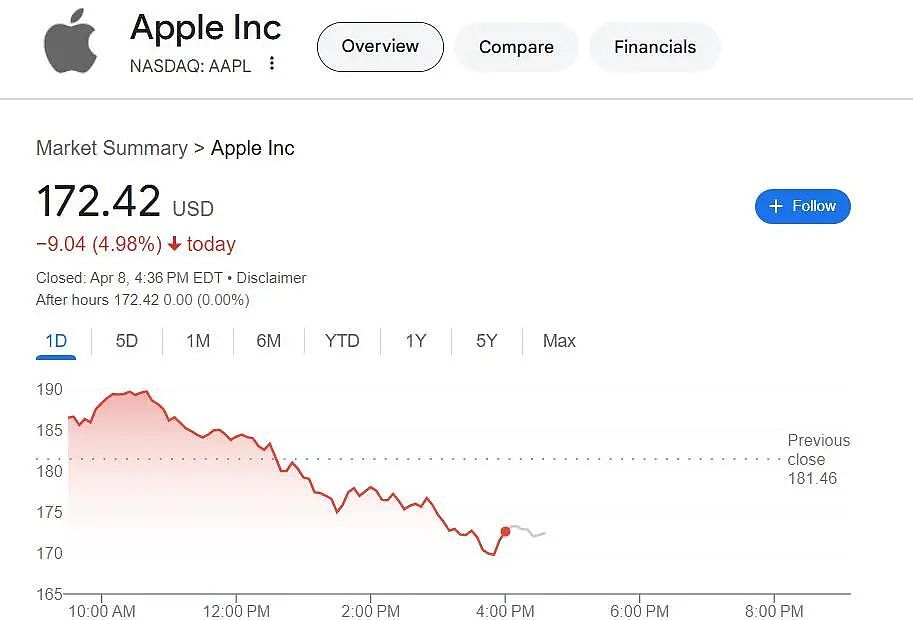Select the Overview tab

(380, 47)
